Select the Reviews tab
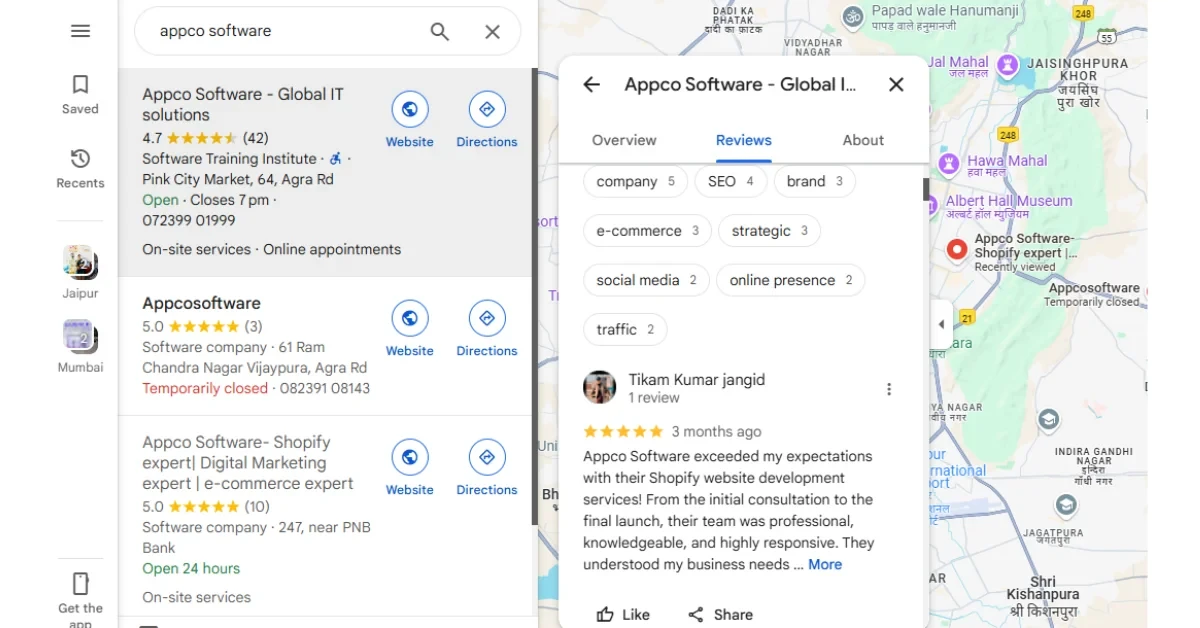The height and width of the screenshot is (628, 1200). (744, 141)
